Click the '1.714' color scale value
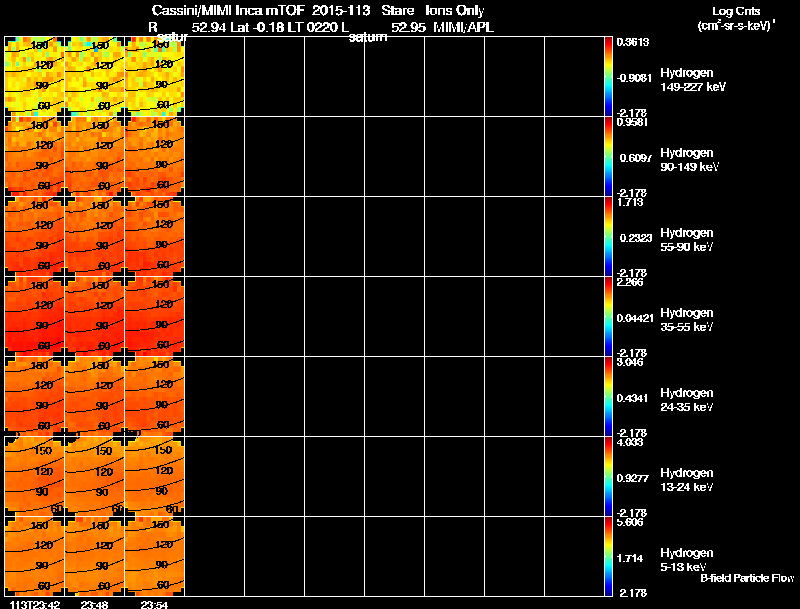Screen dimensions: 800x609 [630, 559]
